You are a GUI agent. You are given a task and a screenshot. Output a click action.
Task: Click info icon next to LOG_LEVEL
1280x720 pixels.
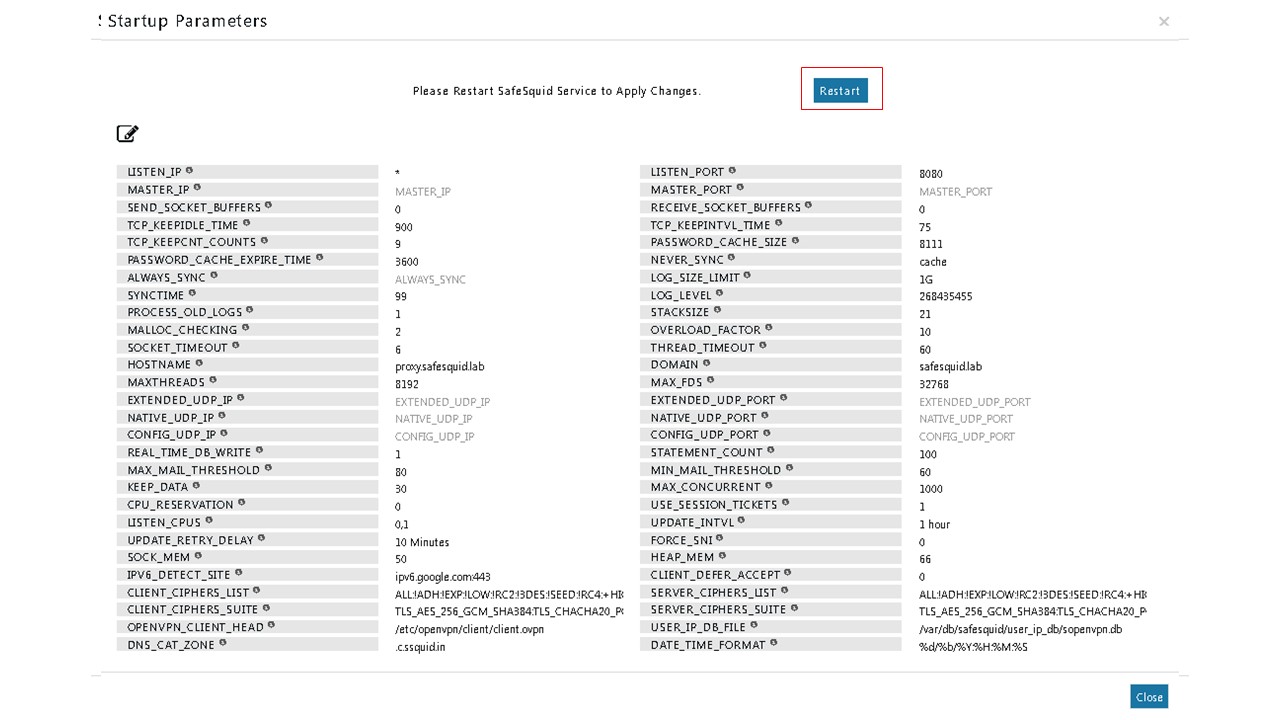coord(720,294)
